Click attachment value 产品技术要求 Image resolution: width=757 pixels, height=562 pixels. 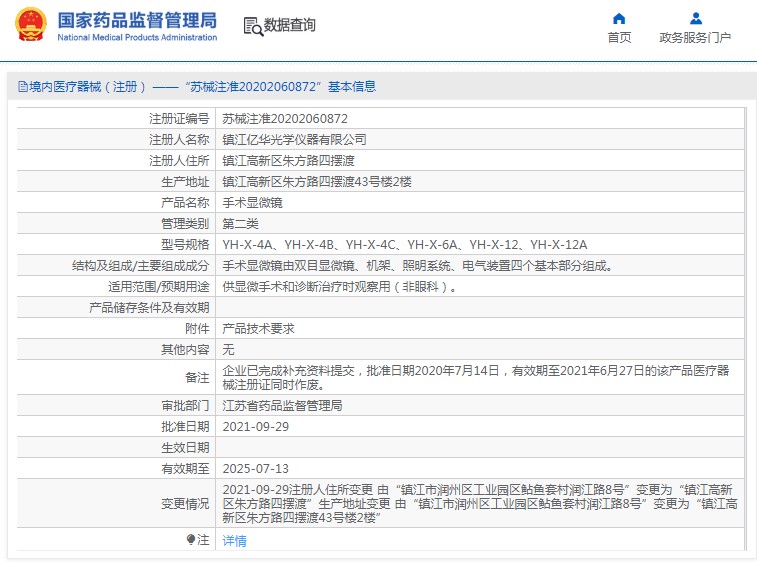pos(258,329)
